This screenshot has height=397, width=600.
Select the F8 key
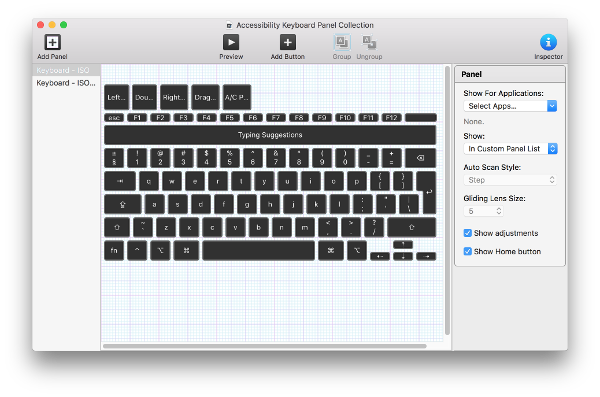(299, 118)
